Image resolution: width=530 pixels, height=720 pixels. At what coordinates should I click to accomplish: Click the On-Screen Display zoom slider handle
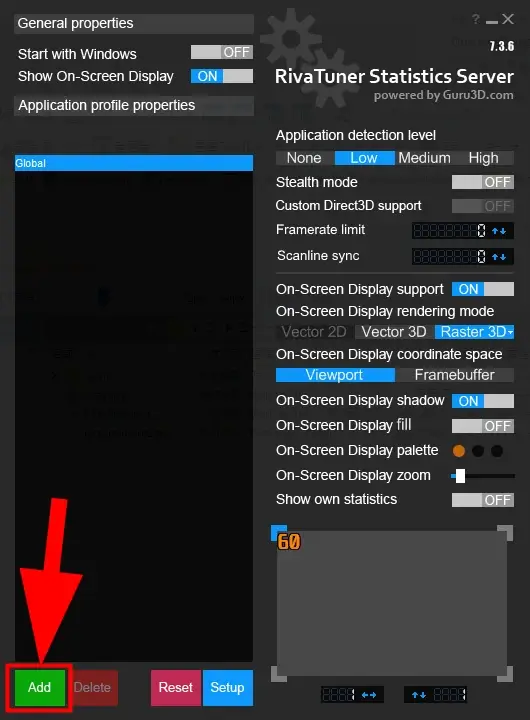460,476
